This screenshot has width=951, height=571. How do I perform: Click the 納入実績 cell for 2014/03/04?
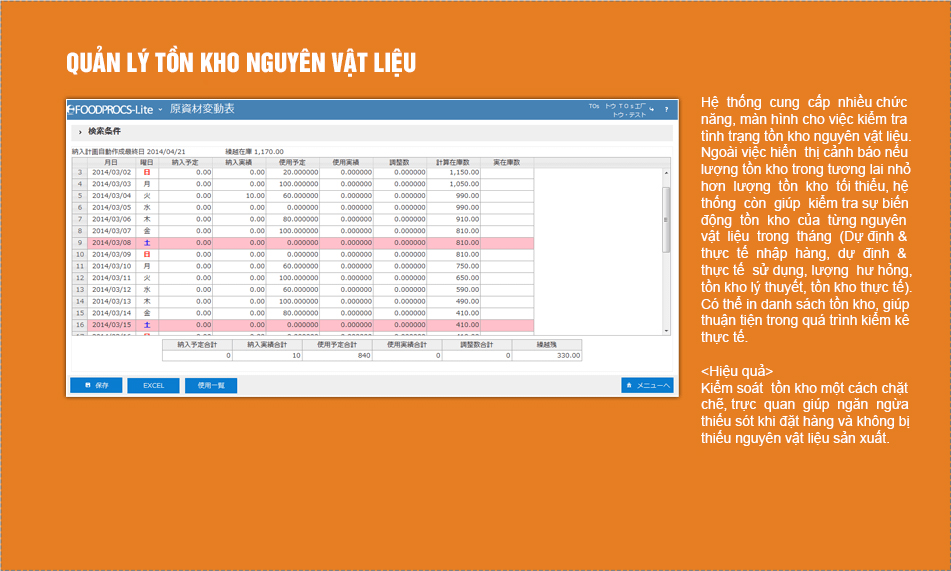pyautogui.click(x=240, y=196)
